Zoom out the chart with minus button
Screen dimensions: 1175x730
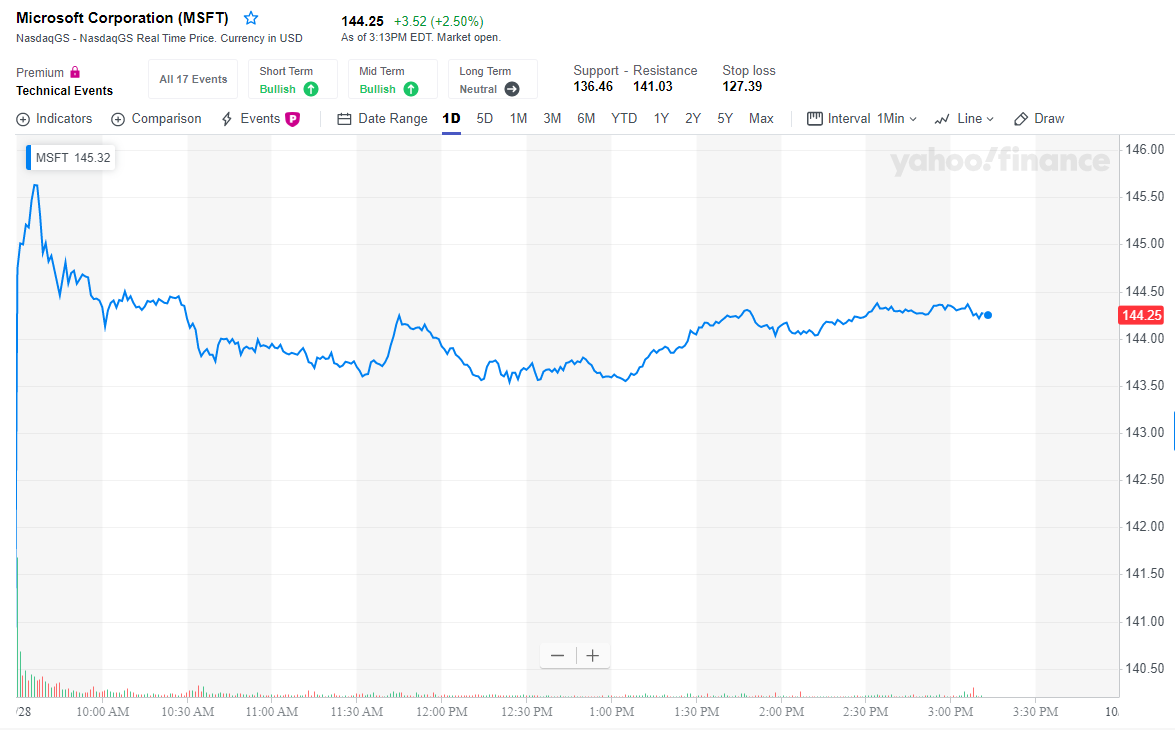557,656
